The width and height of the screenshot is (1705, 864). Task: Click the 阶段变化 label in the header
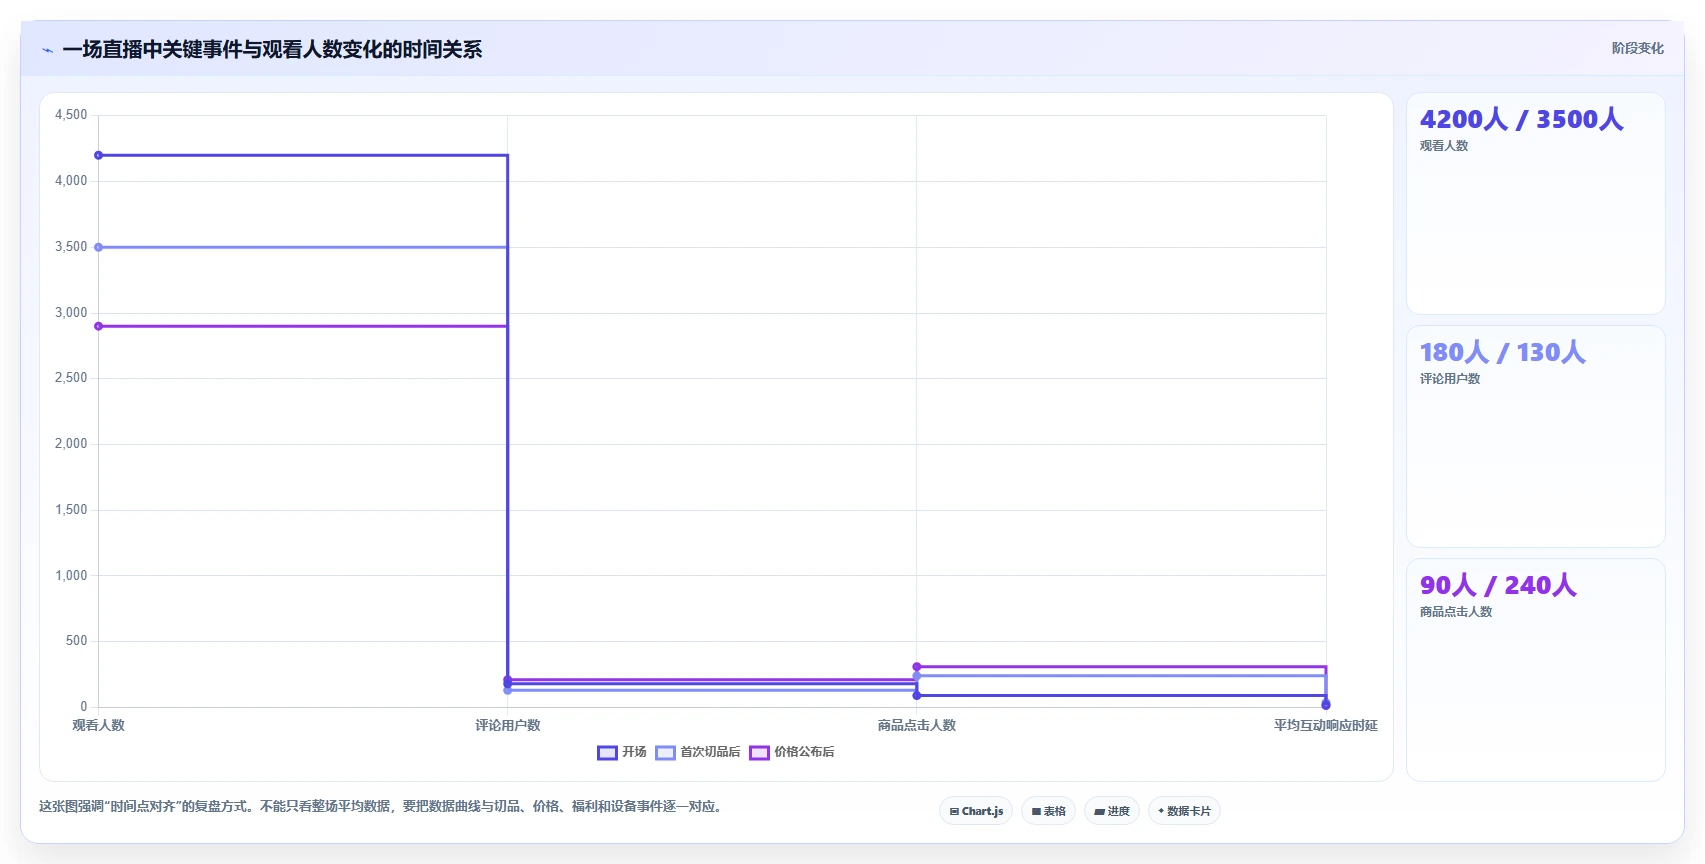click(x=1637, y=48)
